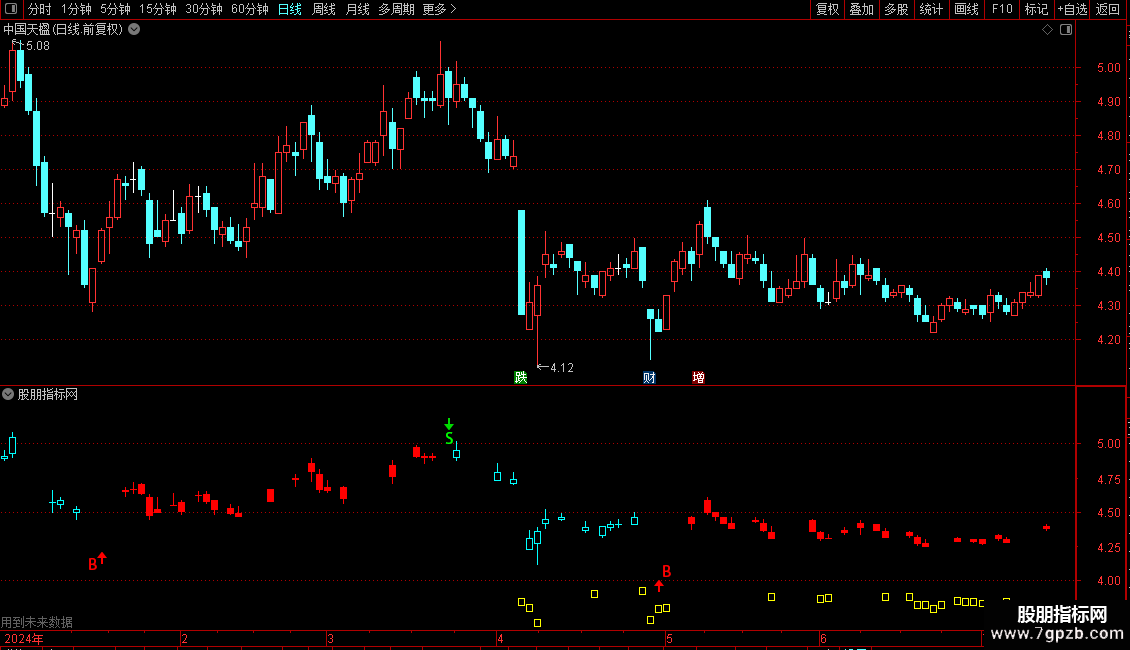
Task: Click the 叠加 overlay button
Action: click(861, 9)
